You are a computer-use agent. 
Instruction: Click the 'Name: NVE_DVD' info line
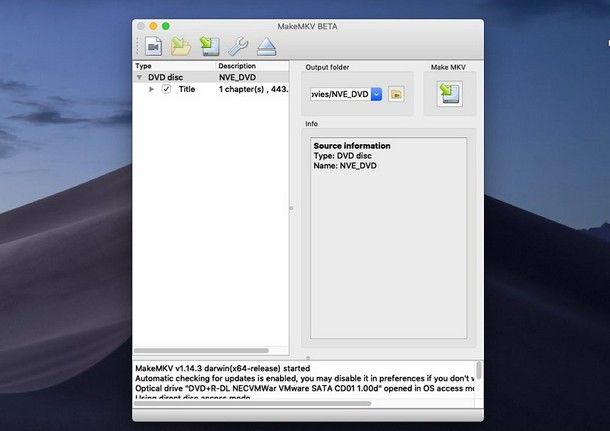pos(345,166)
